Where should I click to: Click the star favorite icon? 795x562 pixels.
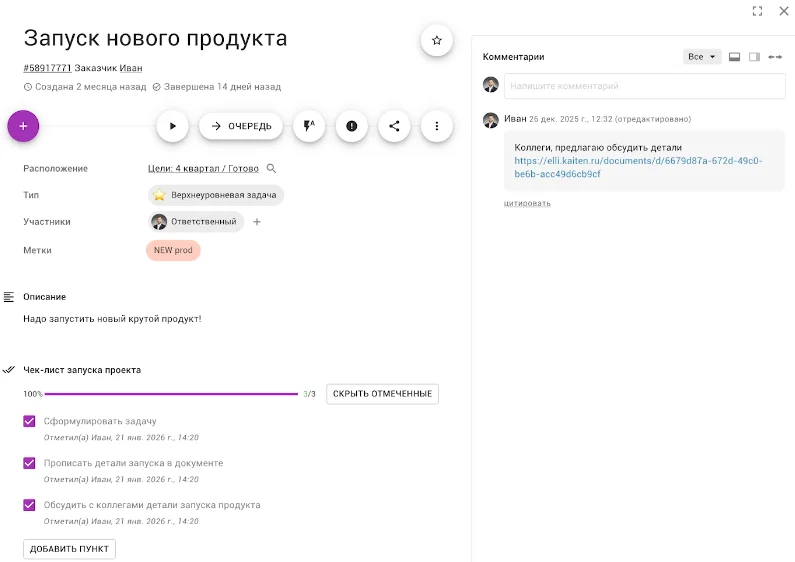point(436,41)
